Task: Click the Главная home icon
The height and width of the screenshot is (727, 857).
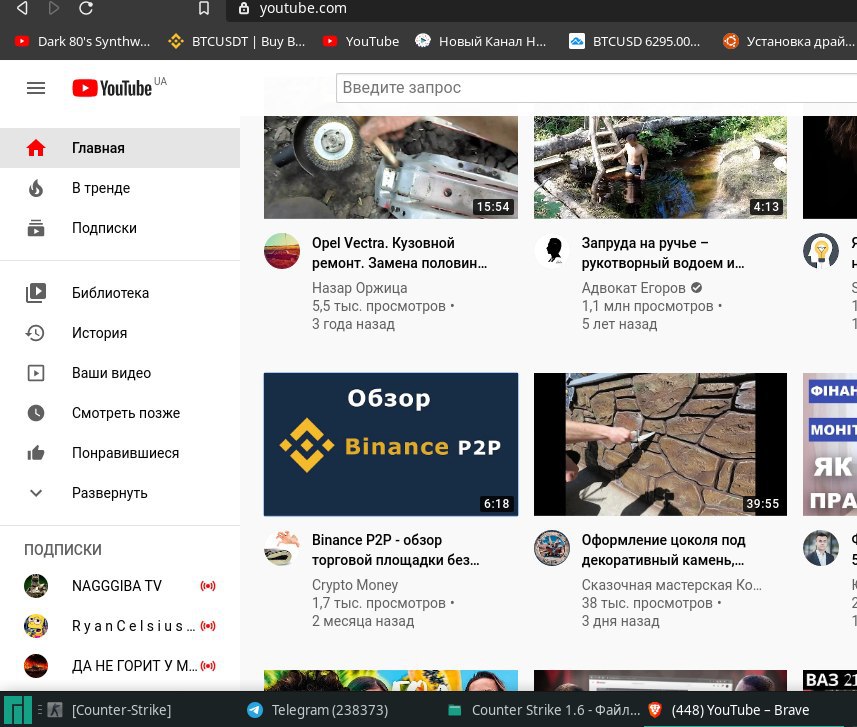Action: (x=36, y=148)
